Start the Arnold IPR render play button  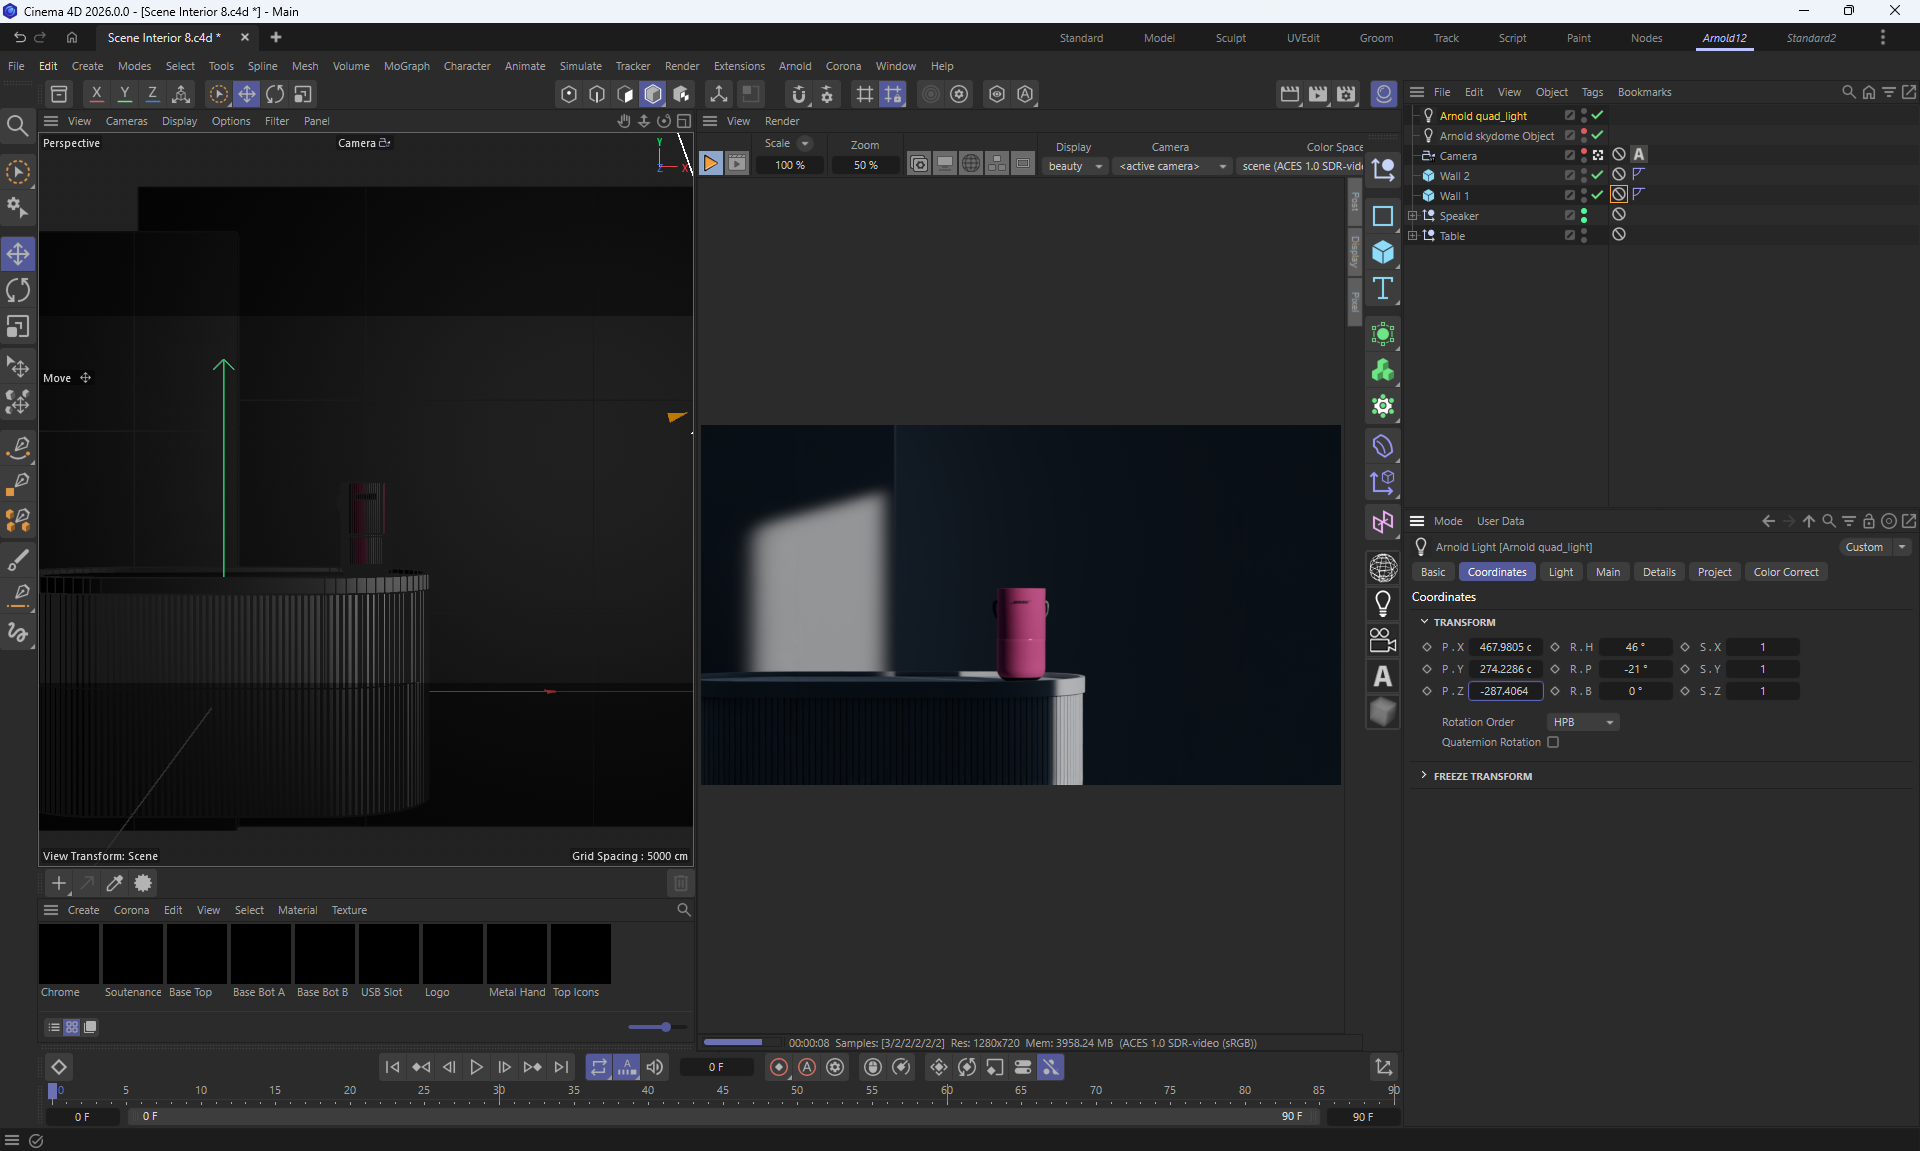pos(710,164)
